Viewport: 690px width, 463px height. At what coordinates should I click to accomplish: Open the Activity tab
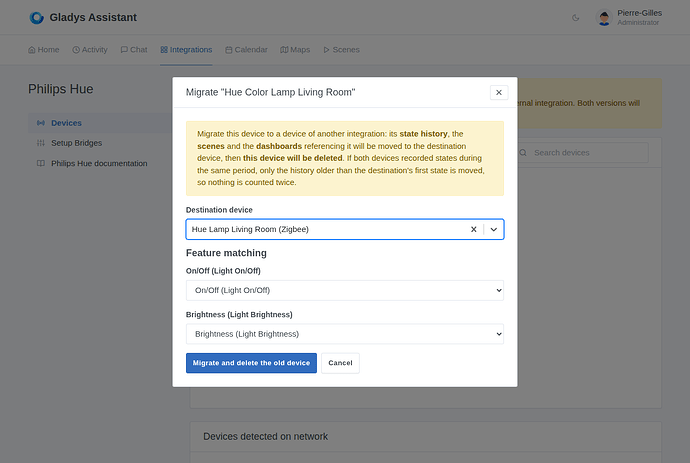click(x=90, y=50)
